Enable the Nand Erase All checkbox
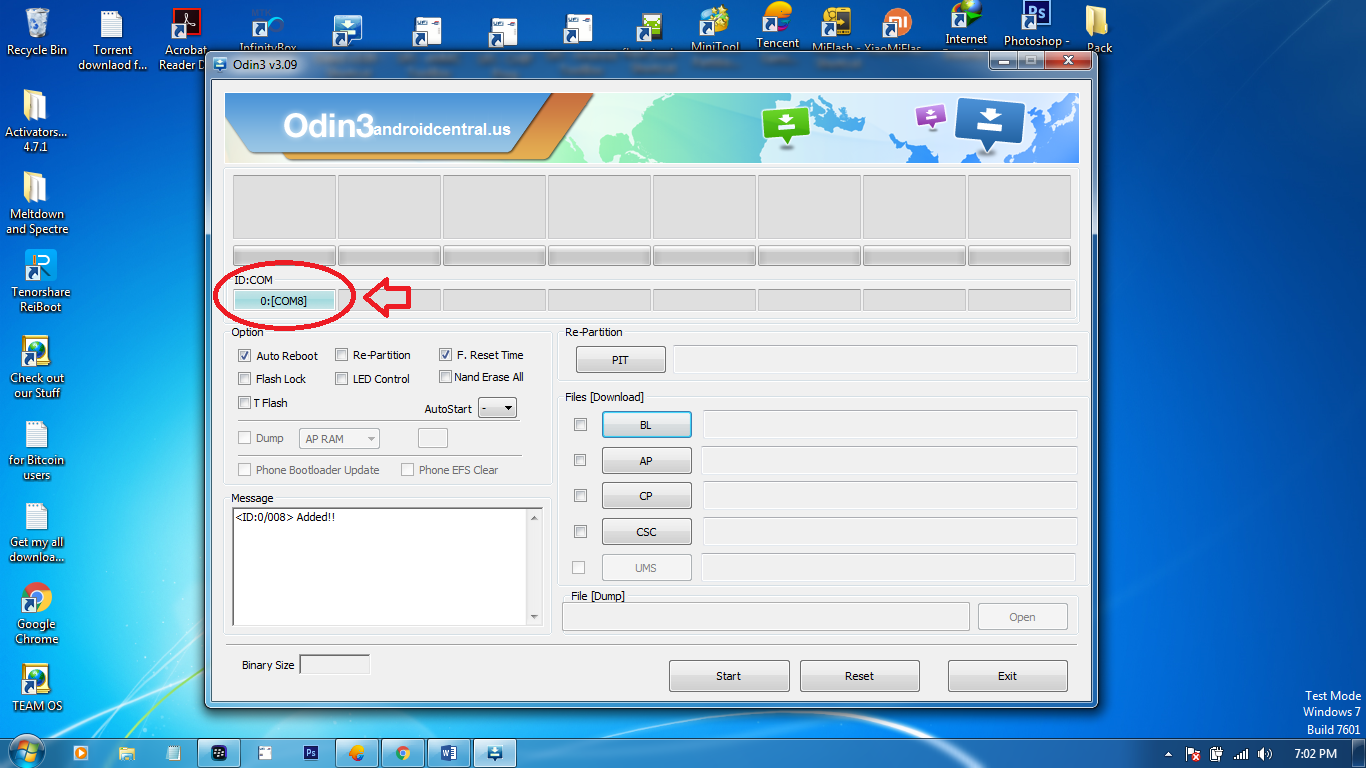Image resolution: width=1366 pixels, height=768 pixels. coord(445,377)
